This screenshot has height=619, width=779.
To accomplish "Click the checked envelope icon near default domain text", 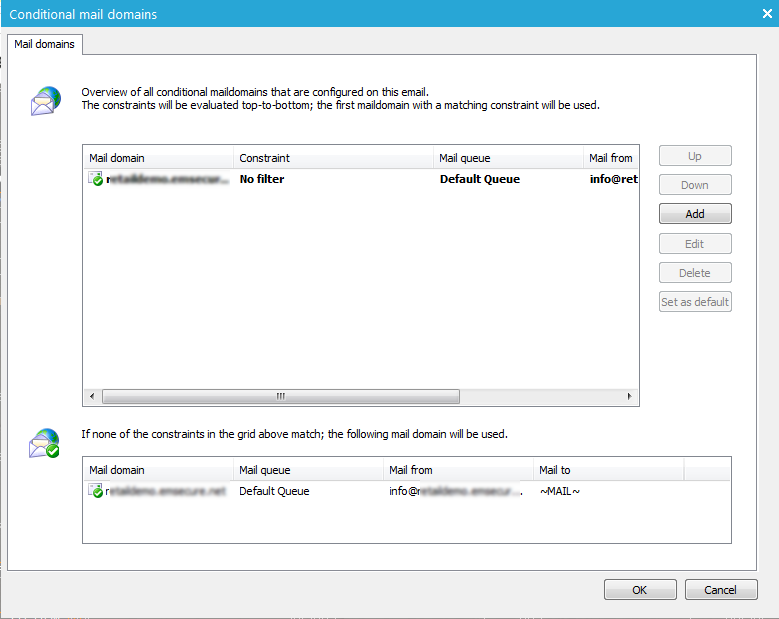I will pos(45,443).
